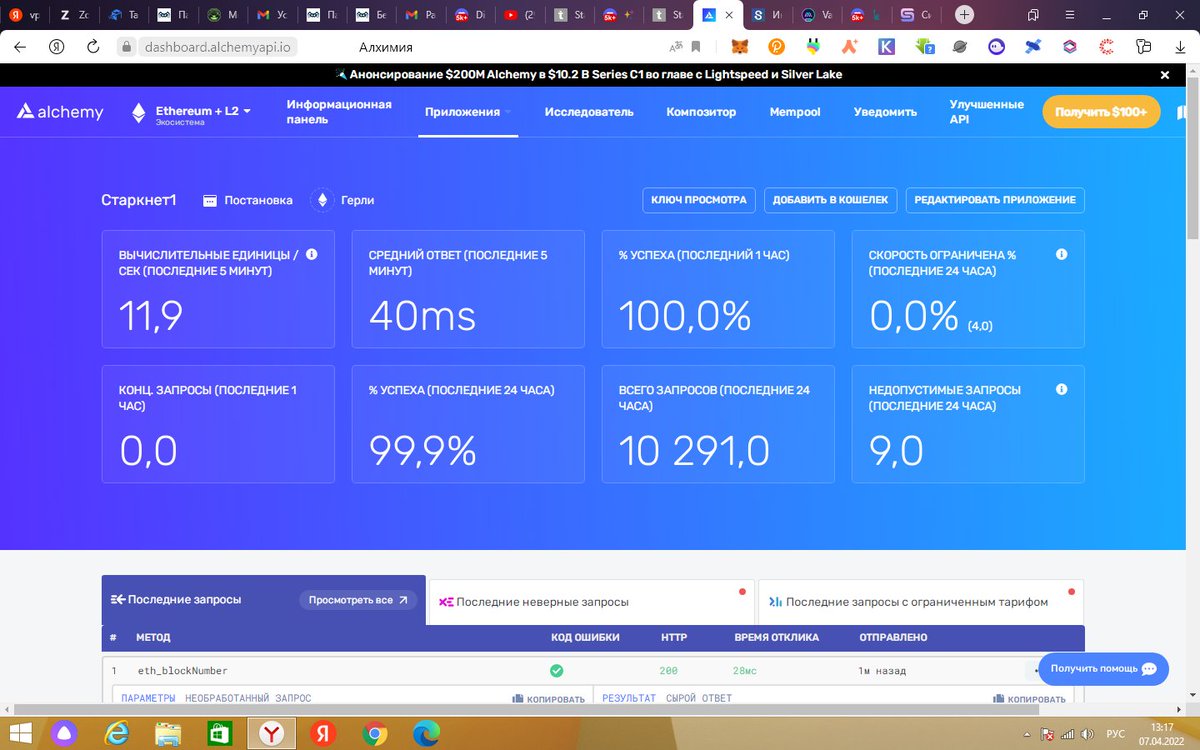Open the Приложения menu
The width and height of the screenshot is (1200, 750).
(x=468, y=112)
